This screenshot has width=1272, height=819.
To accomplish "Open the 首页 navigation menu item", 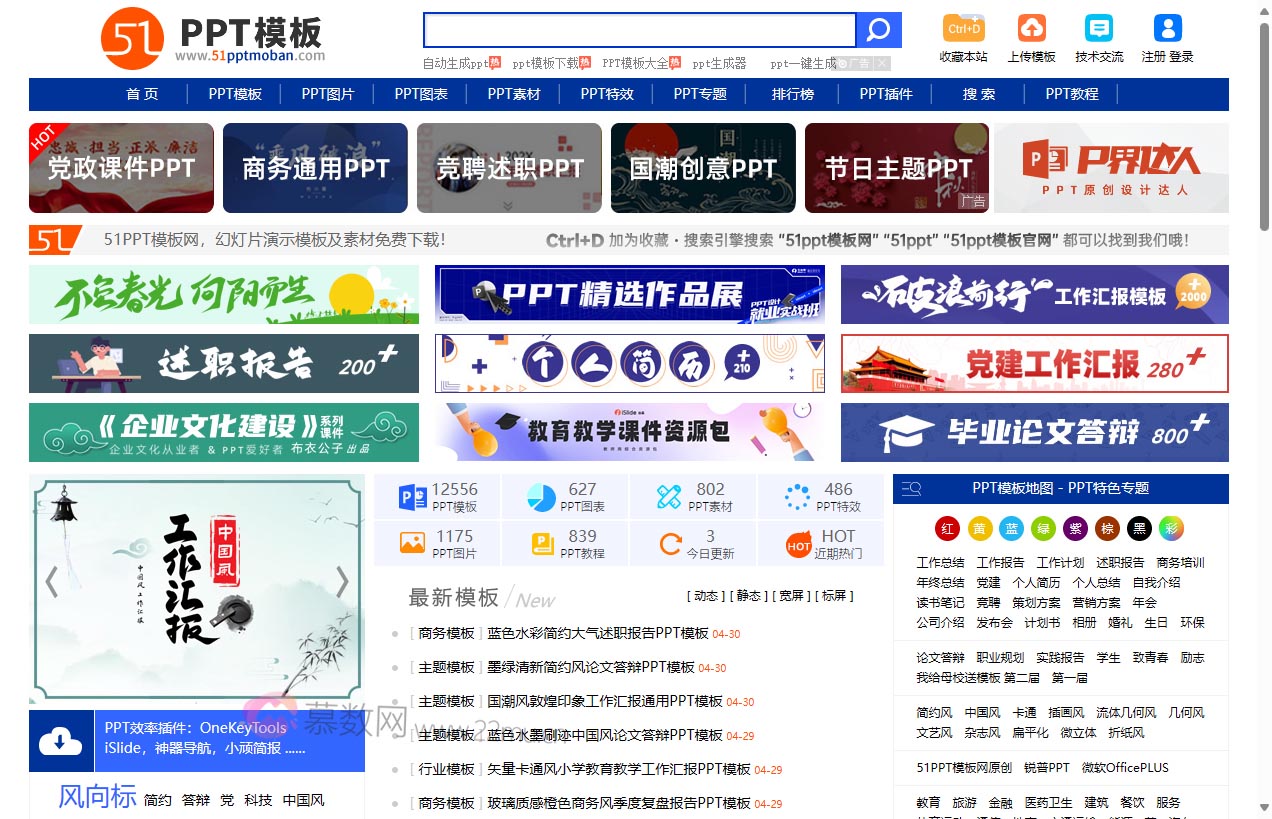I will [142, 94].
